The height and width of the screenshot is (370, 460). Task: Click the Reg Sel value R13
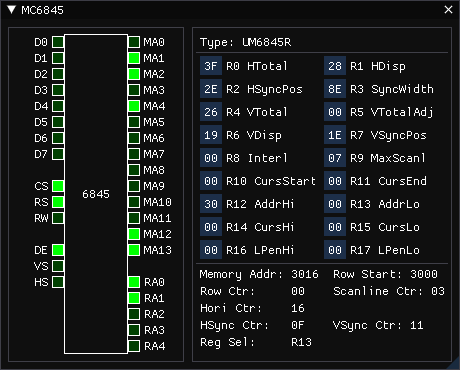click(301, 342)
